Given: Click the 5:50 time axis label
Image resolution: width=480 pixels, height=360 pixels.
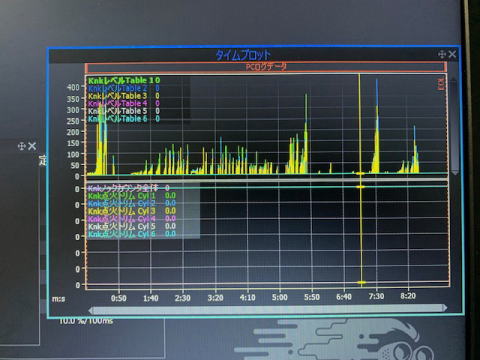Looking at the screenshot, I should coord(312,297).
